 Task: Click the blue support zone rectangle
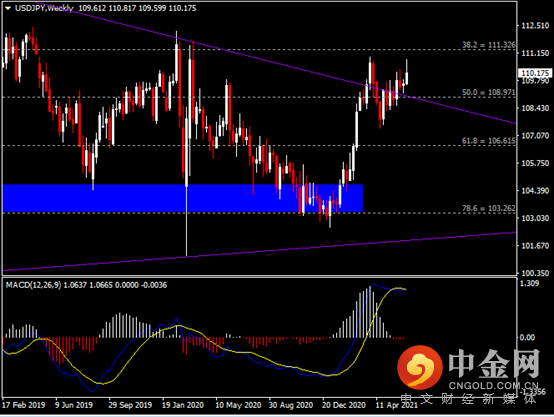coord(183,198)
